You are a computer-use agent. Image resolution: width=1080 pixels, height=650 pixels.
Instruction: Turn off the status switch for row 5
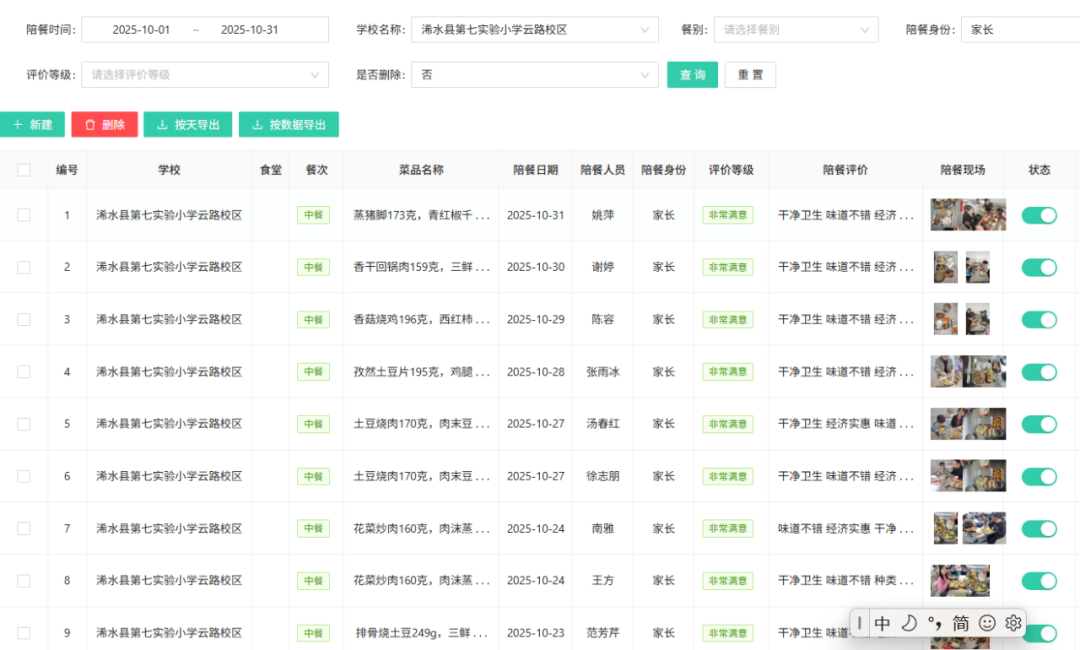1039,424
